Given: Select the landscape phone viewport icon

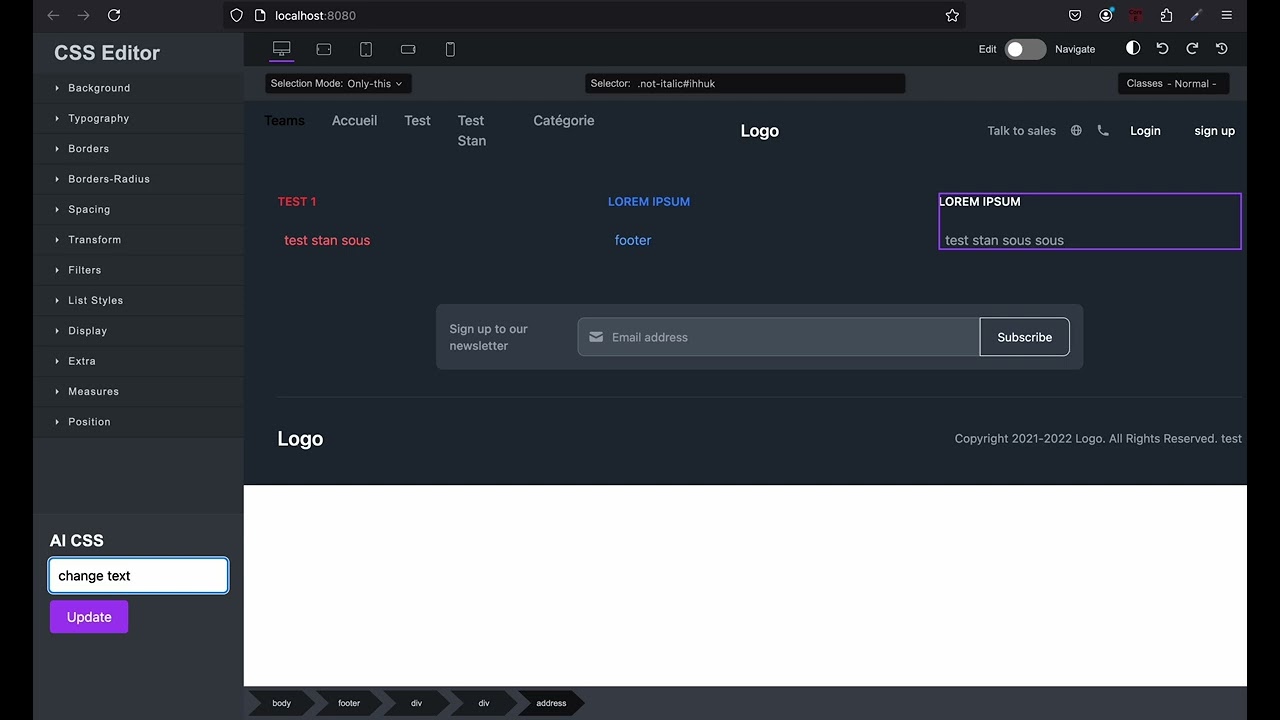Looking at the screenshot, I should pos(408,49).
